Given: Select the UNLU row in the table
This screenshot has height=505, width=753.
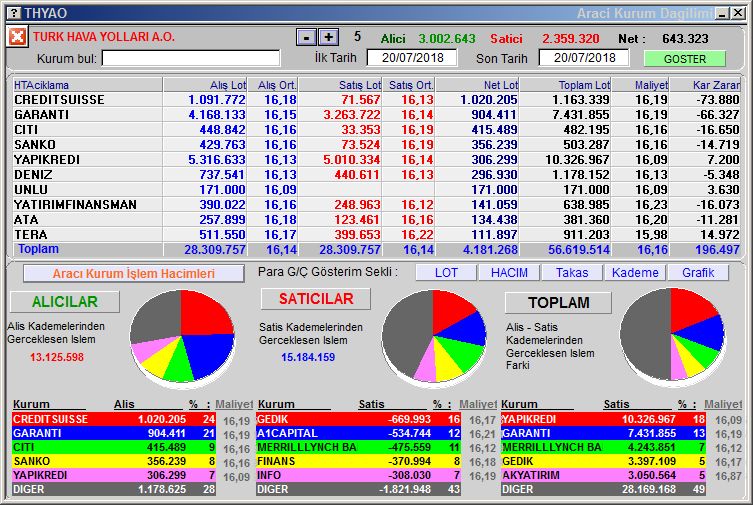Looking at the screenshot, I should pyautogui.click(x=376, y=190).
